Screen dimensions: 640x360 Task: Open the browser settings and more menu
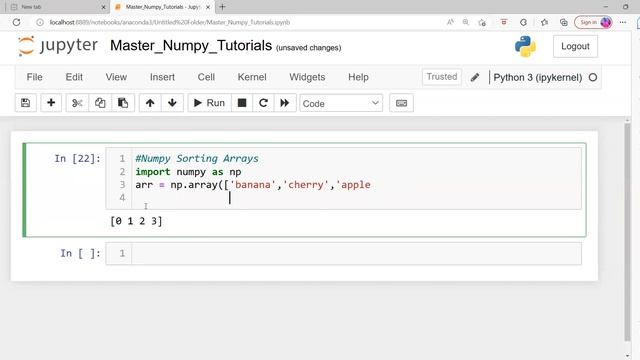[x=623, y=22]
